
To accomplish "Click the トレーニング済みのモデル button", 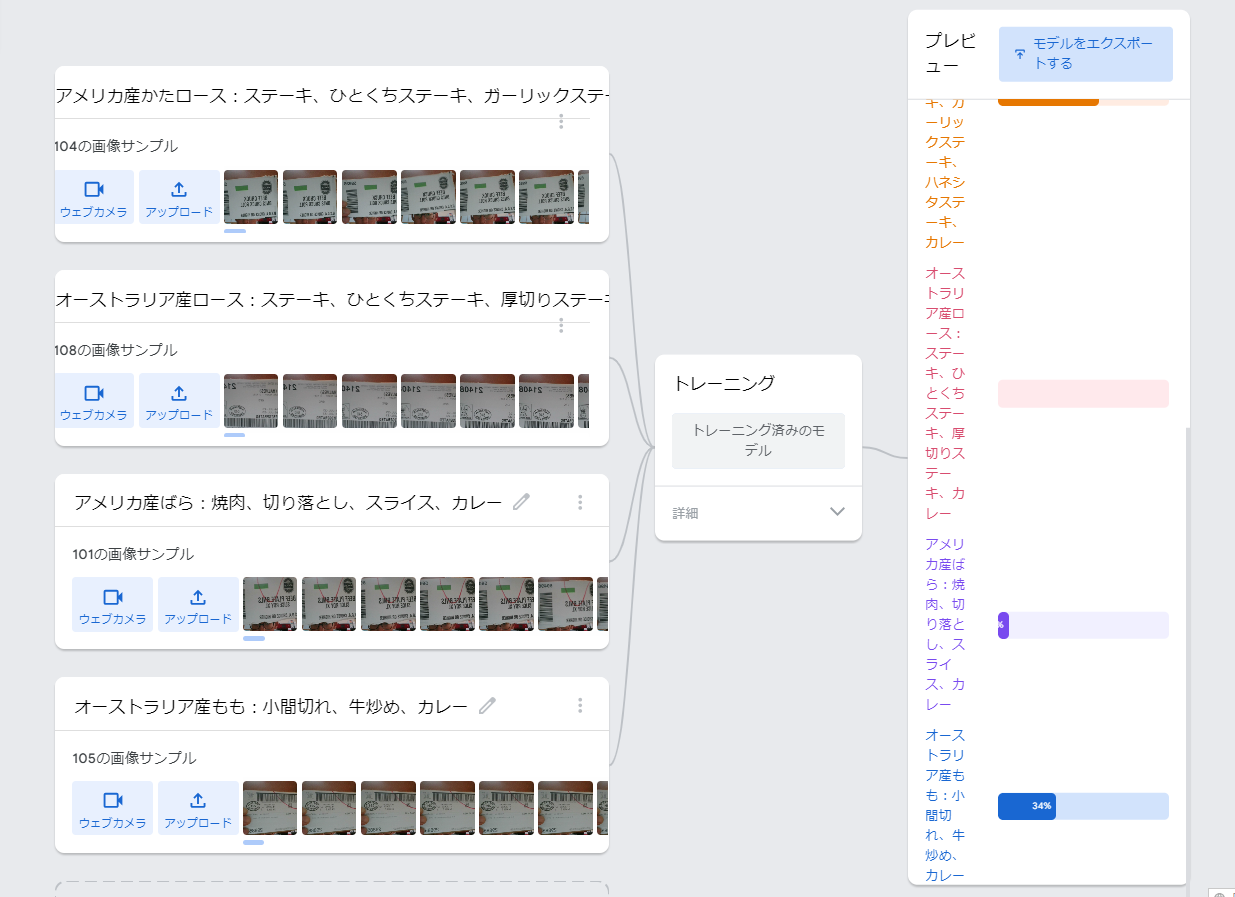I will click(x=757, y=441).
